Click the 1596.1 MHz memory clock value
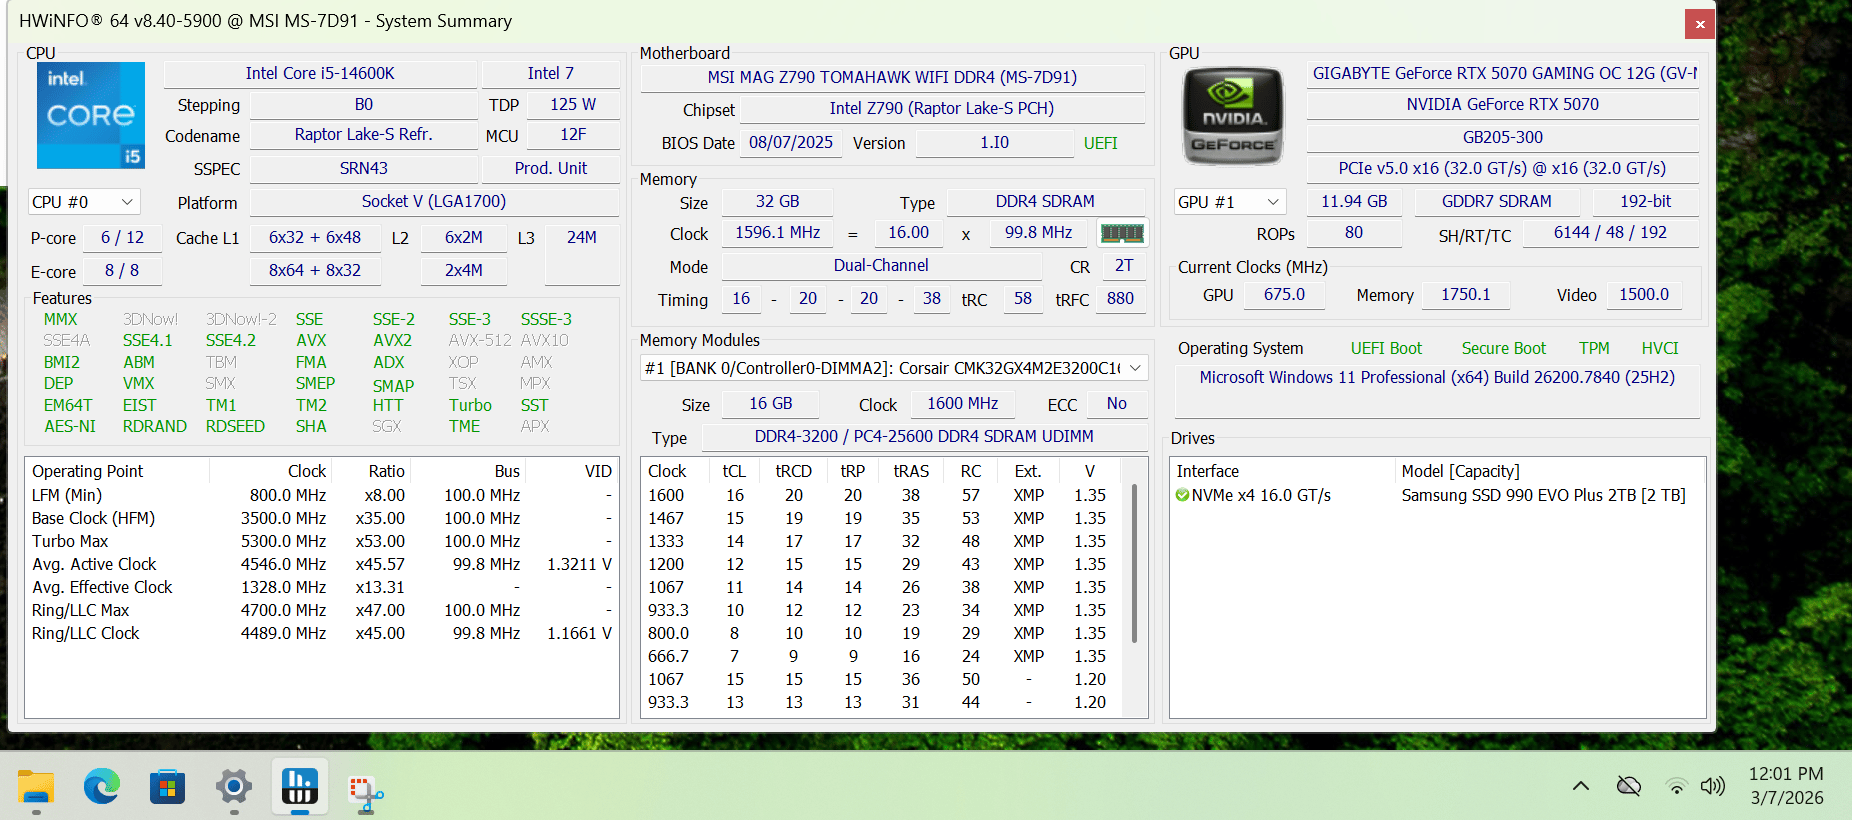 (778, 233)
